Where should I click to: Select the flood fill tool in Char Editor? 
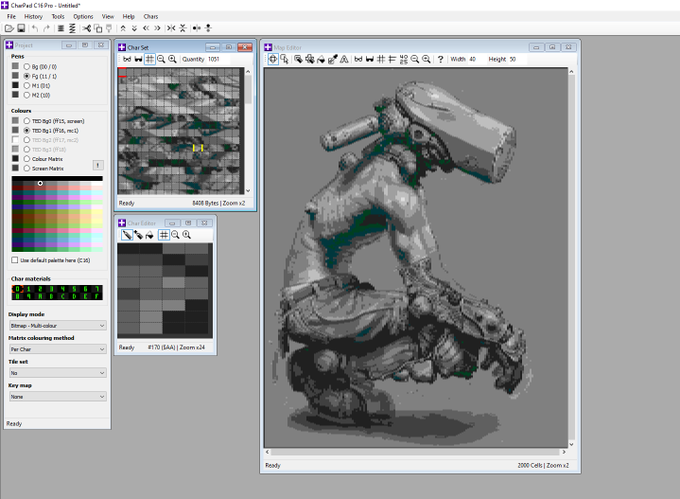(x=149, y=235)
